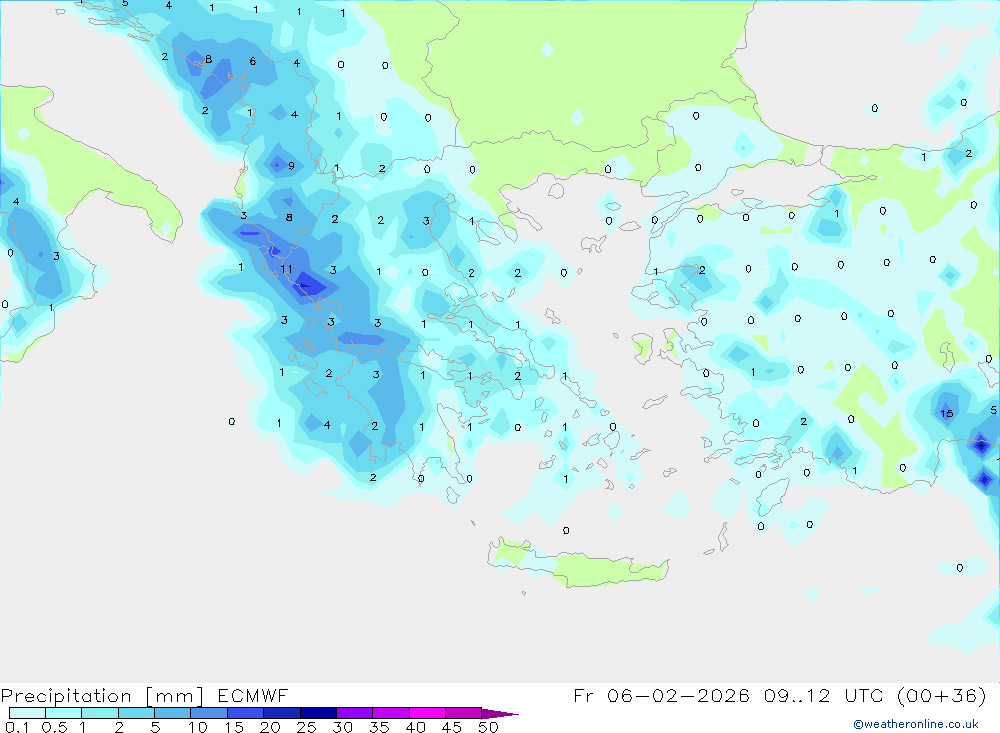Click the legend label '50'
Viewport: 1000px width, 733px height.
tap(489, 727)
